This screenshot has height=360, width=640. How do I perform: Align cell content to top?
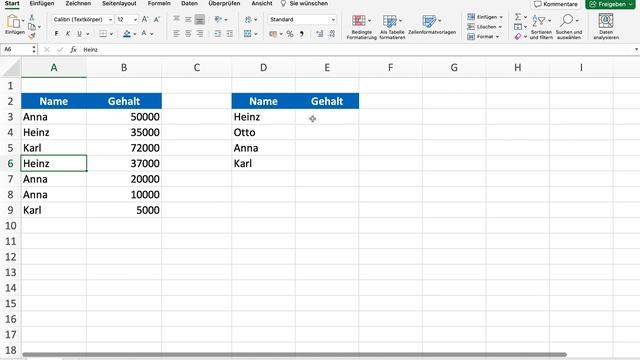(x=176, y=19)
